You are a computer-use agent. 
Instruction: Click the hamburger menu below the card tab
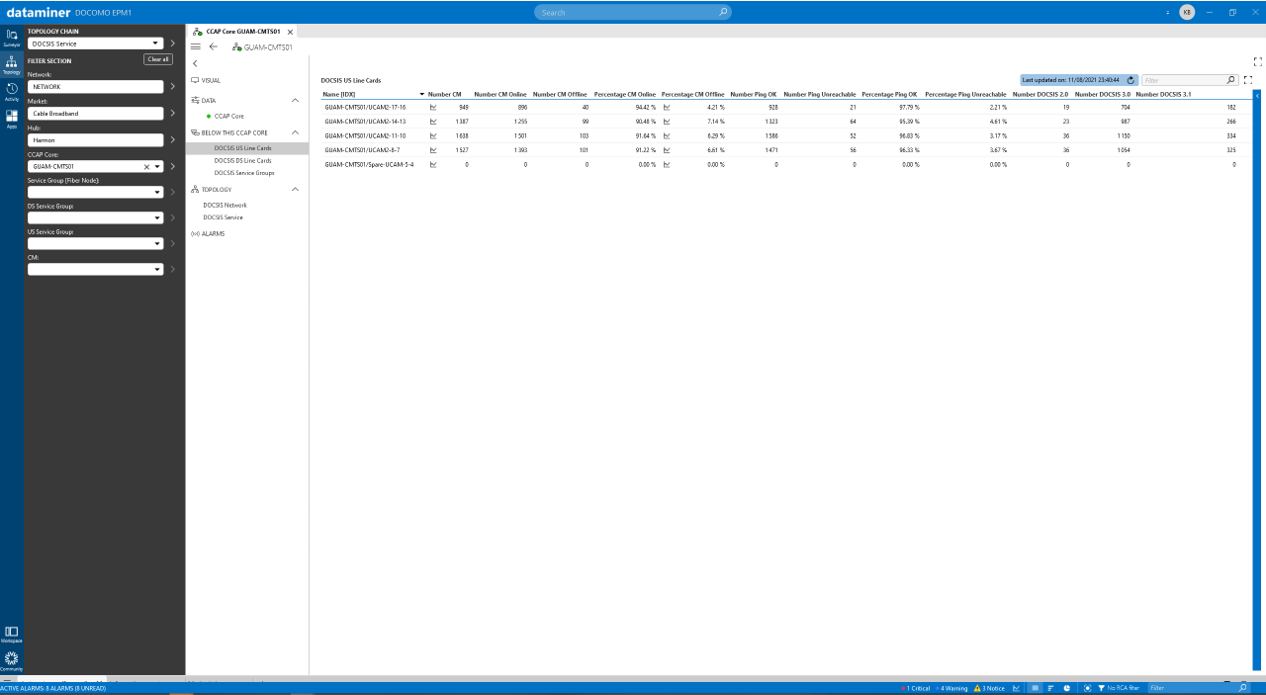coord(196,47)
